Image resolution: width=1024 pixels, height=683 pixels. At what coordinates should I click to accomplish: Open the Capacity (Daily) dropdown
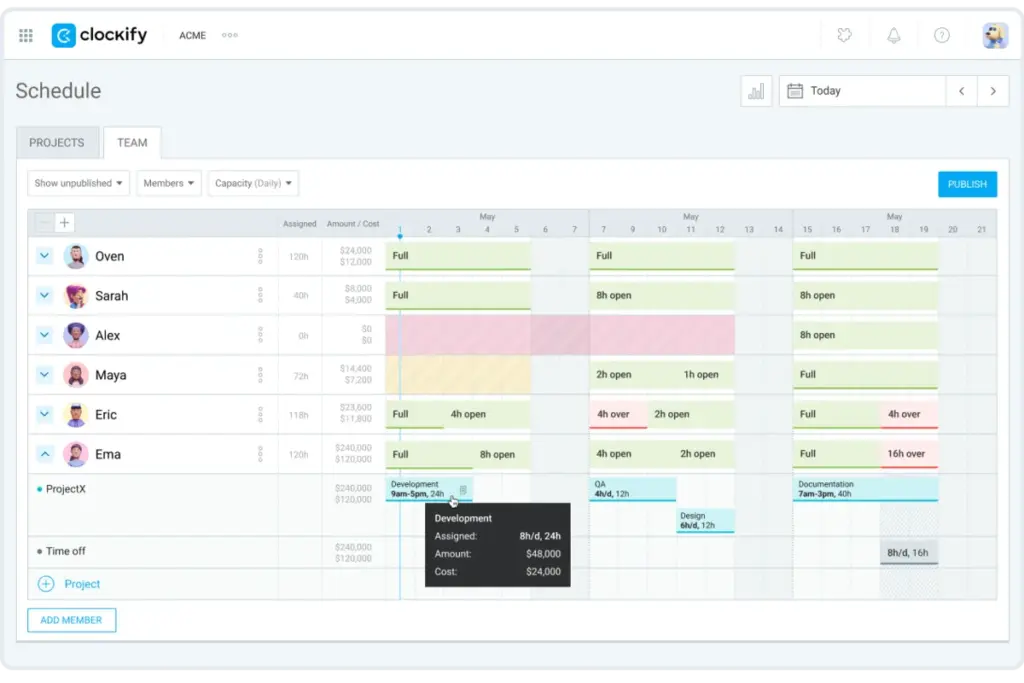point(253,183)
